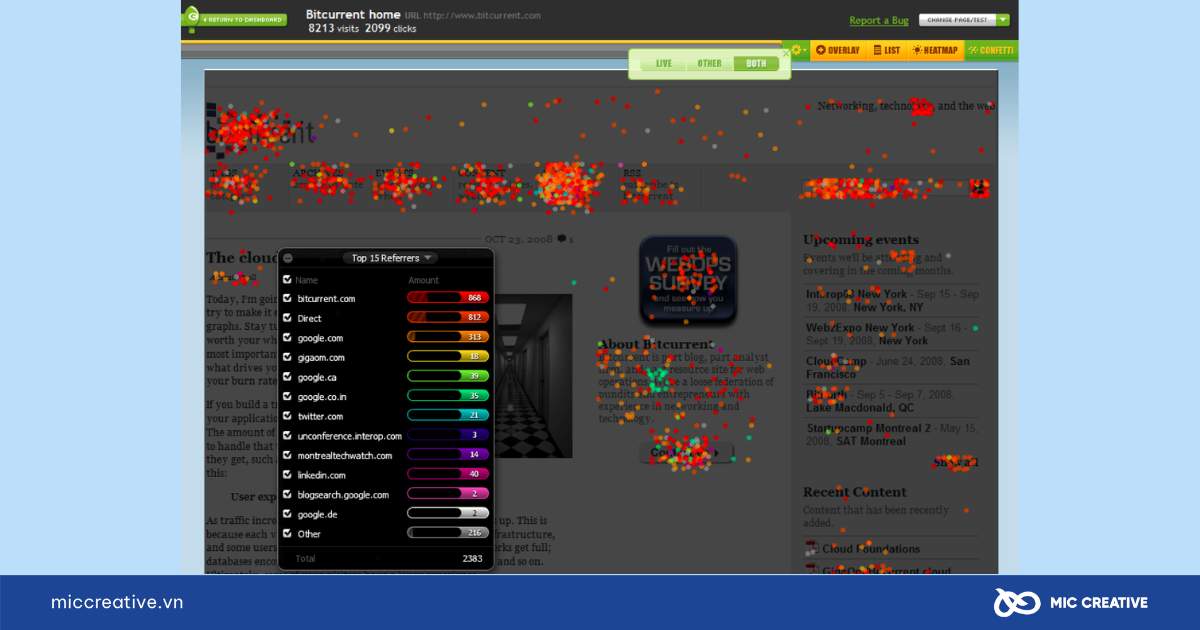The height and width of the screenshot is (630, 1200).
Task: Open the Change Page/Test dropdown
Action: [964, 20]
